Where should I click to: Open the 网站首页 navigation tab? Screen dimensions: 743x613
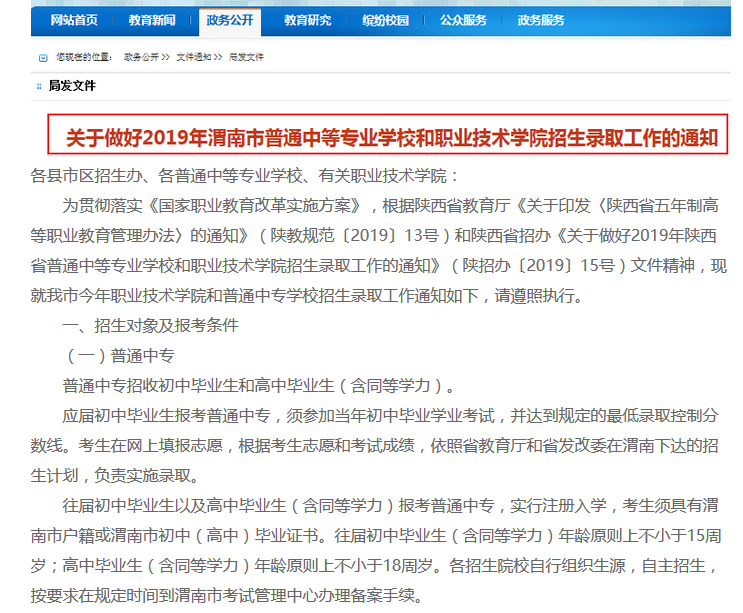(74, 20)
